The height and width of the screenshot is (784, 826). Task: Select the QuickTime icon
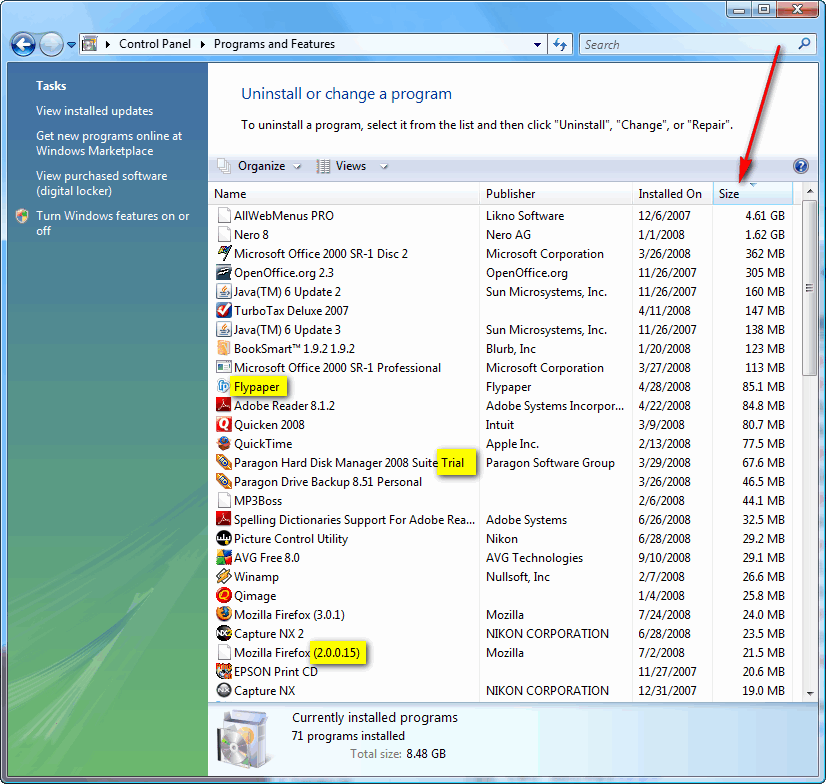coord(224,443)
